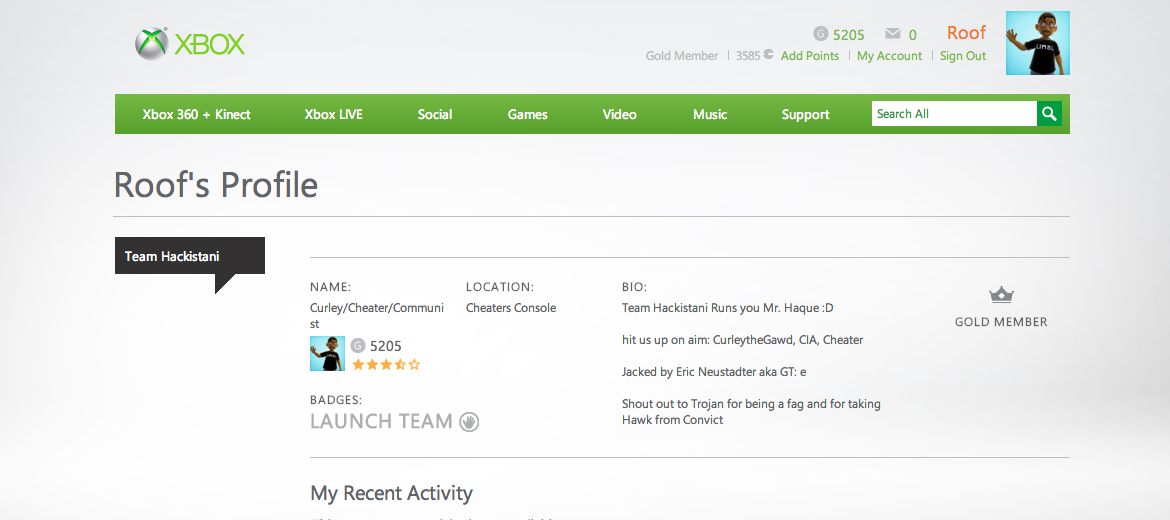Click the Gamerscore G icon beside profile 5205
Viewport: 1170px width, 520px height.
pos(357,345)
